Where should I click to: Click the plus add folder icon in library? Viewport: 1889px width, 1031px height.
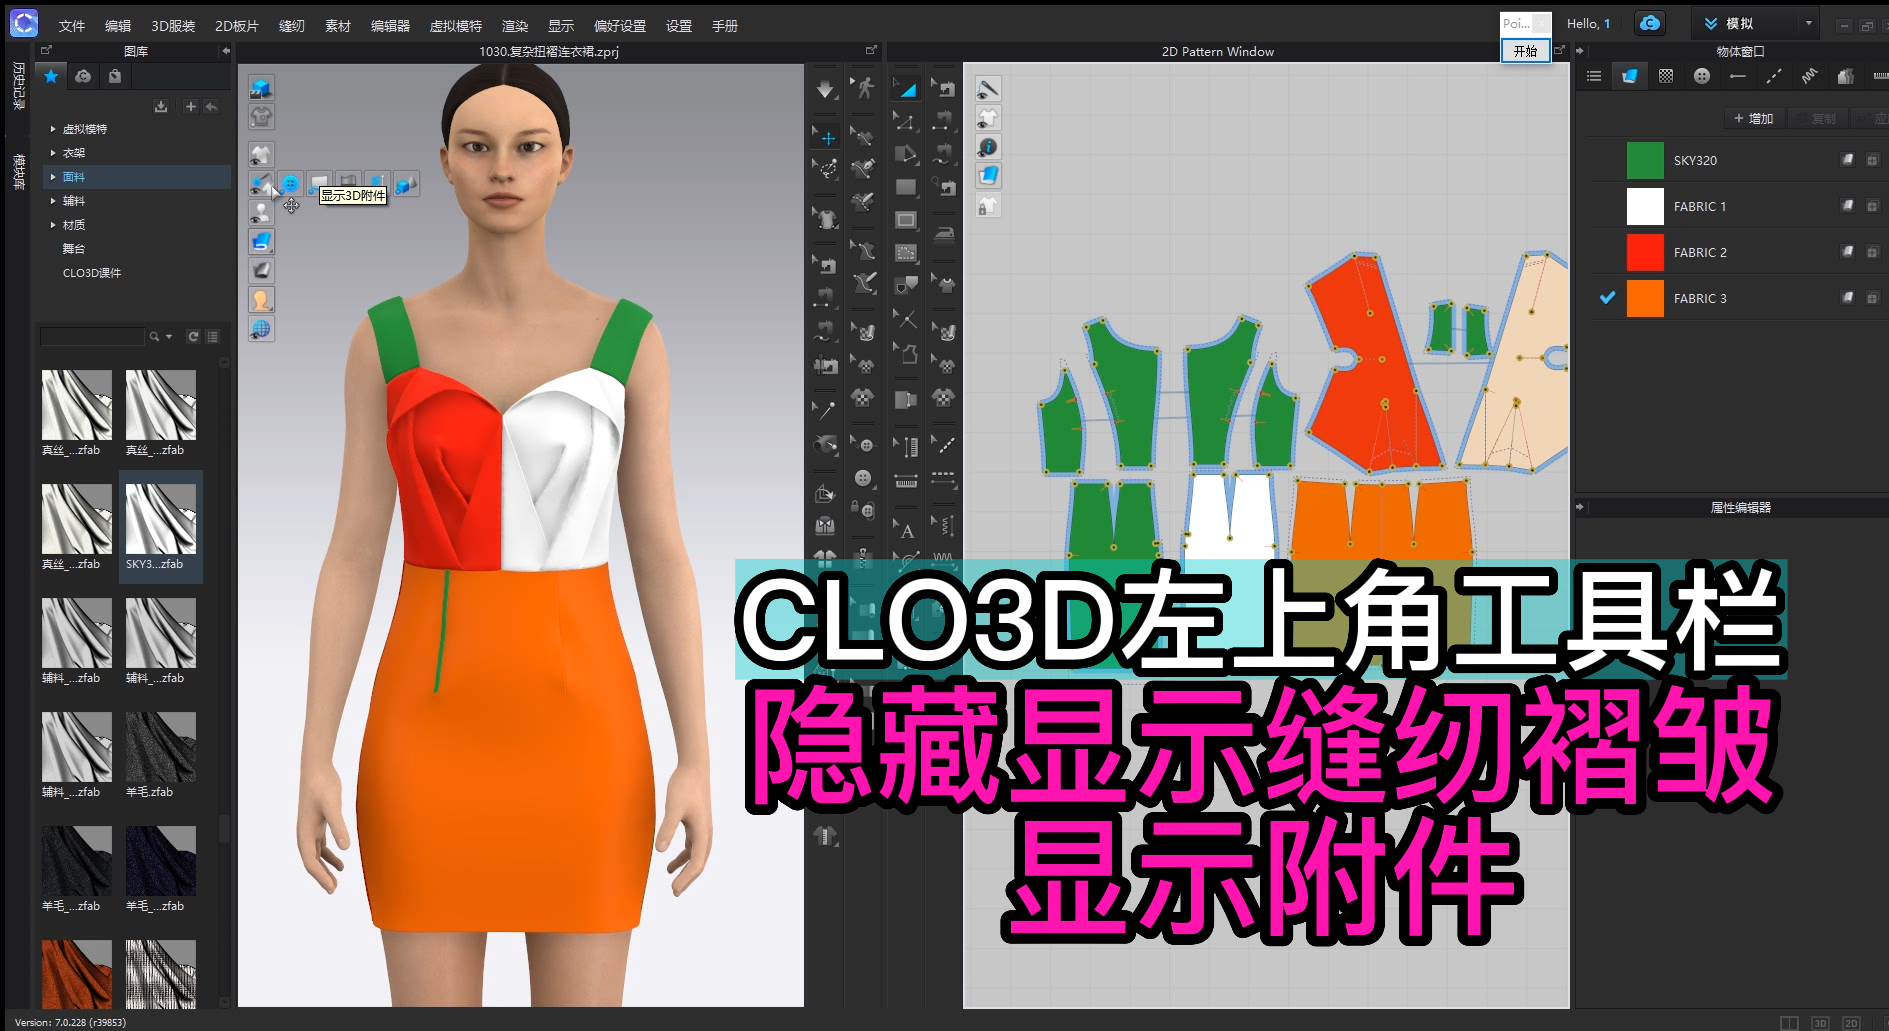coord(190,106)
